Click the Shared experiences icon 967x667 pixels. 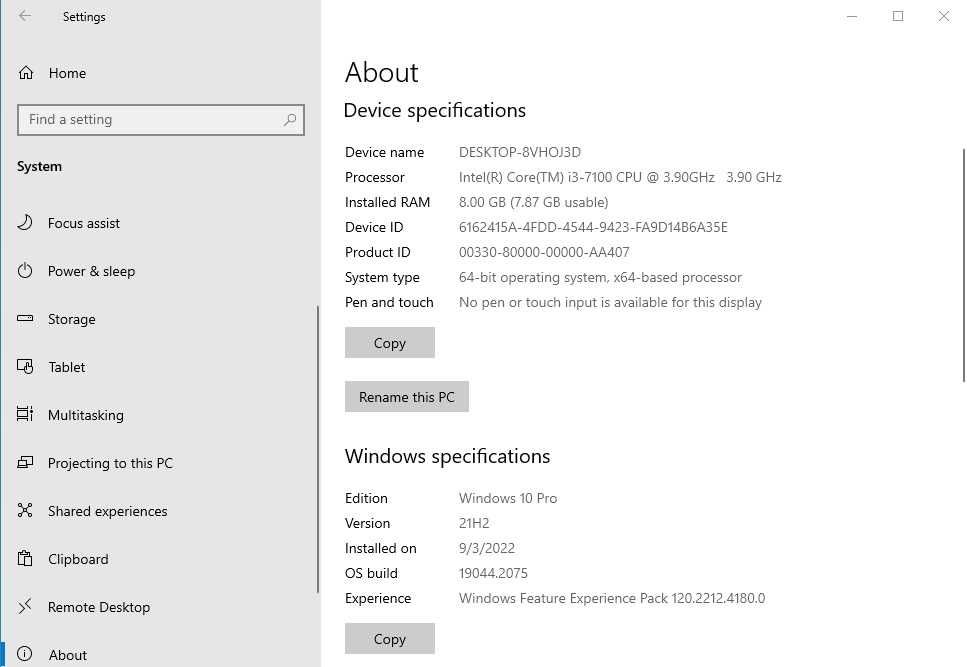pos(25,510)
